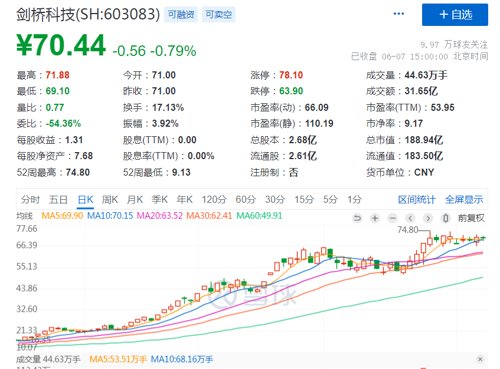Click the MA60:49.91 moving average label
This screenshot has height=369, width=500.
[x=259, y=216]
